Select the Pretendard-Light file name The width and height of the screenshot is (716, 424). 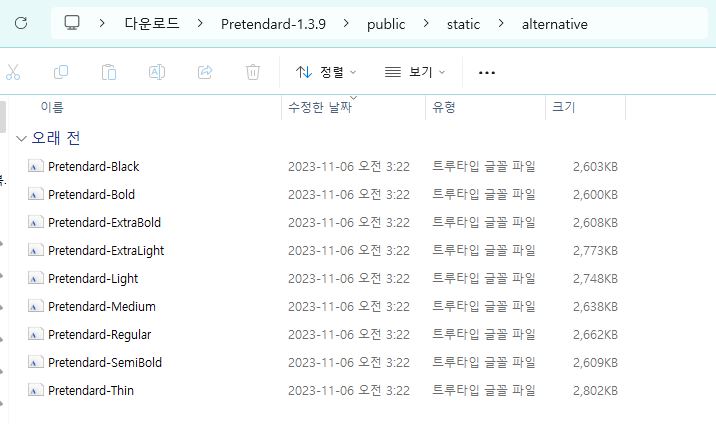pyautogui.click(x=93, y=278)
